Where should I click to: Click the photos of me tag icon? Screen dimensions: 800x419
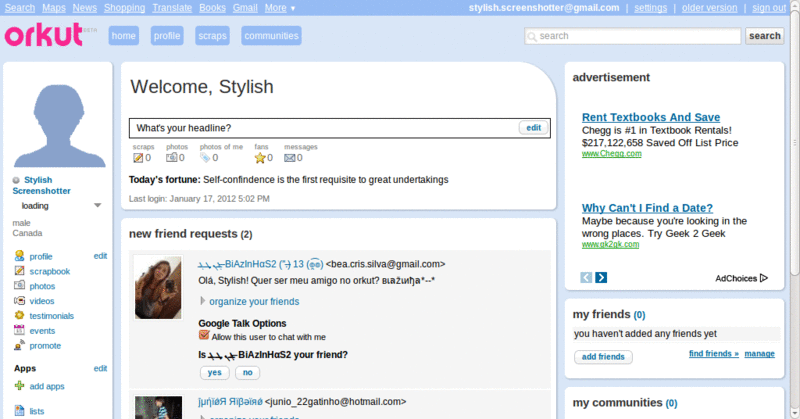pyautogui.click(x=205, y=158)
